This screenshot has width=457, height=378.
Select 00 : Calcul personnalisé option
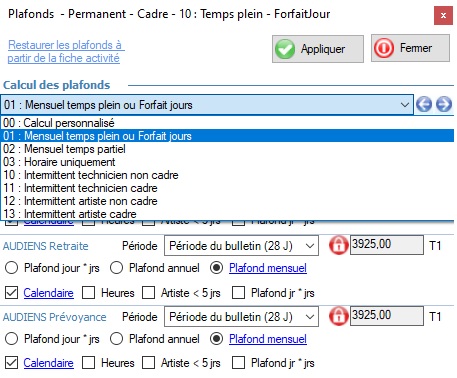click(227, 123)
